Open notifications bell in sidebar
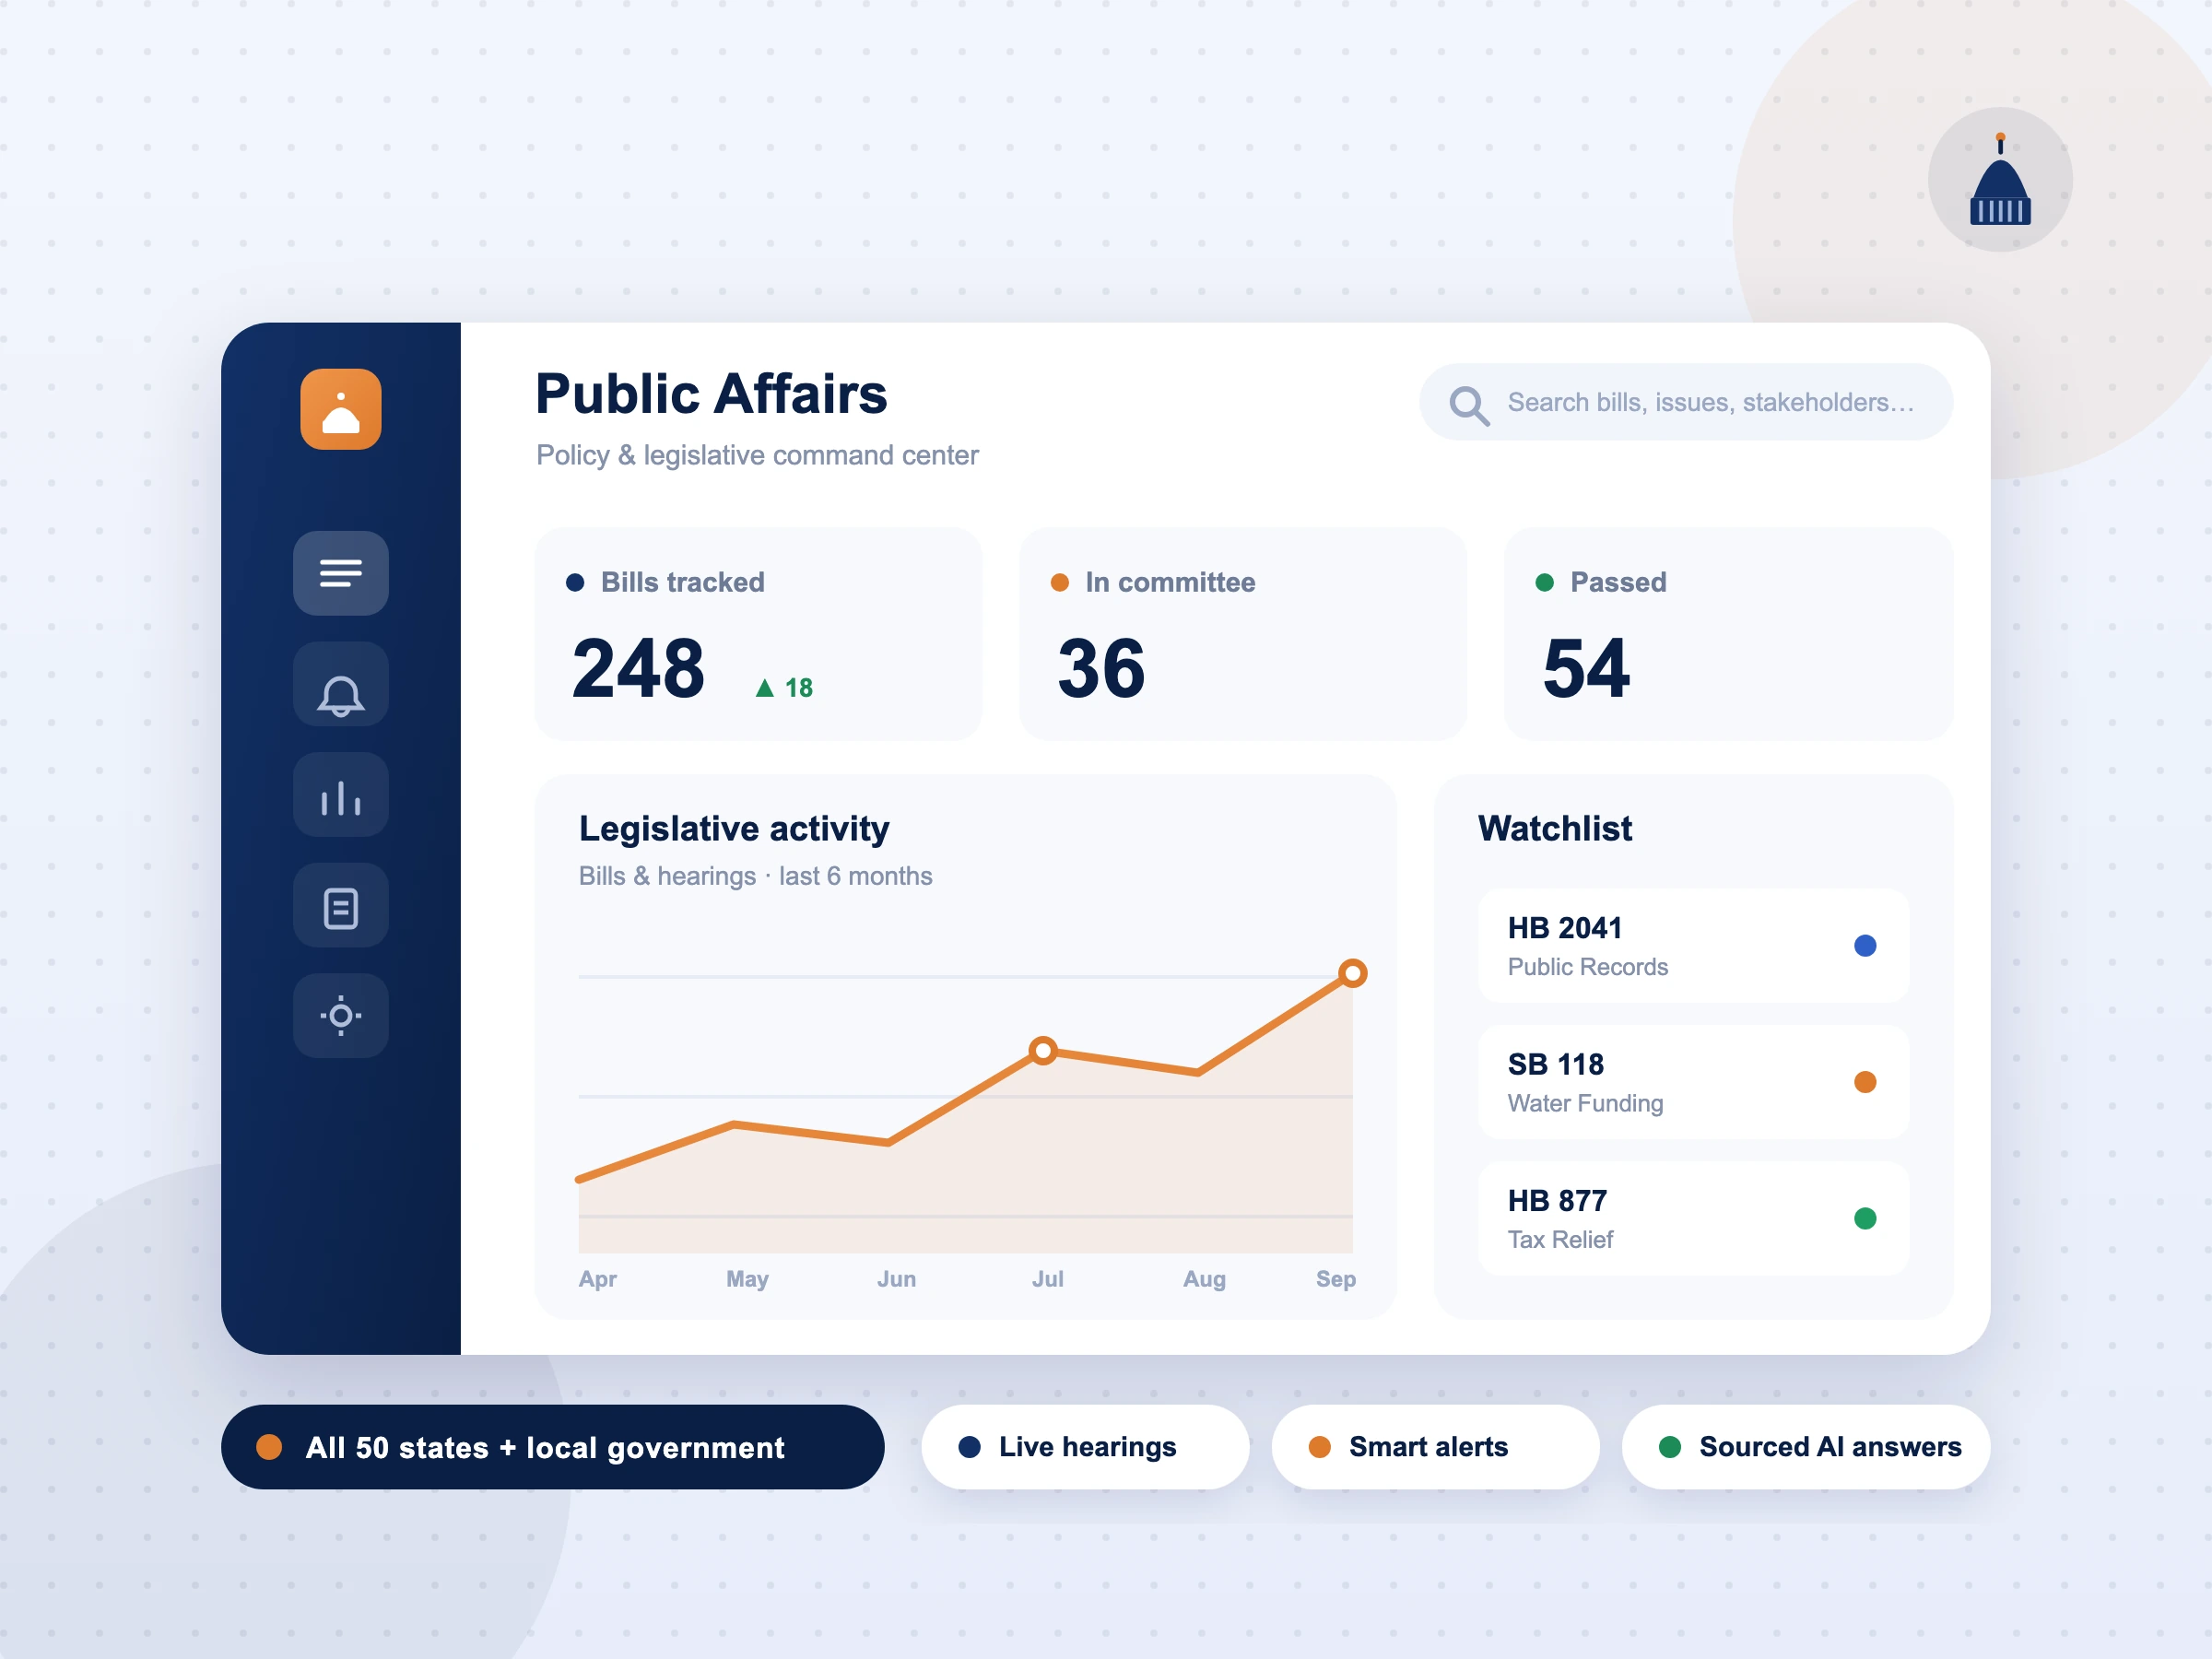This screenshot has width=2212, height=1659. pyautogui.click(x=341, y=684)
